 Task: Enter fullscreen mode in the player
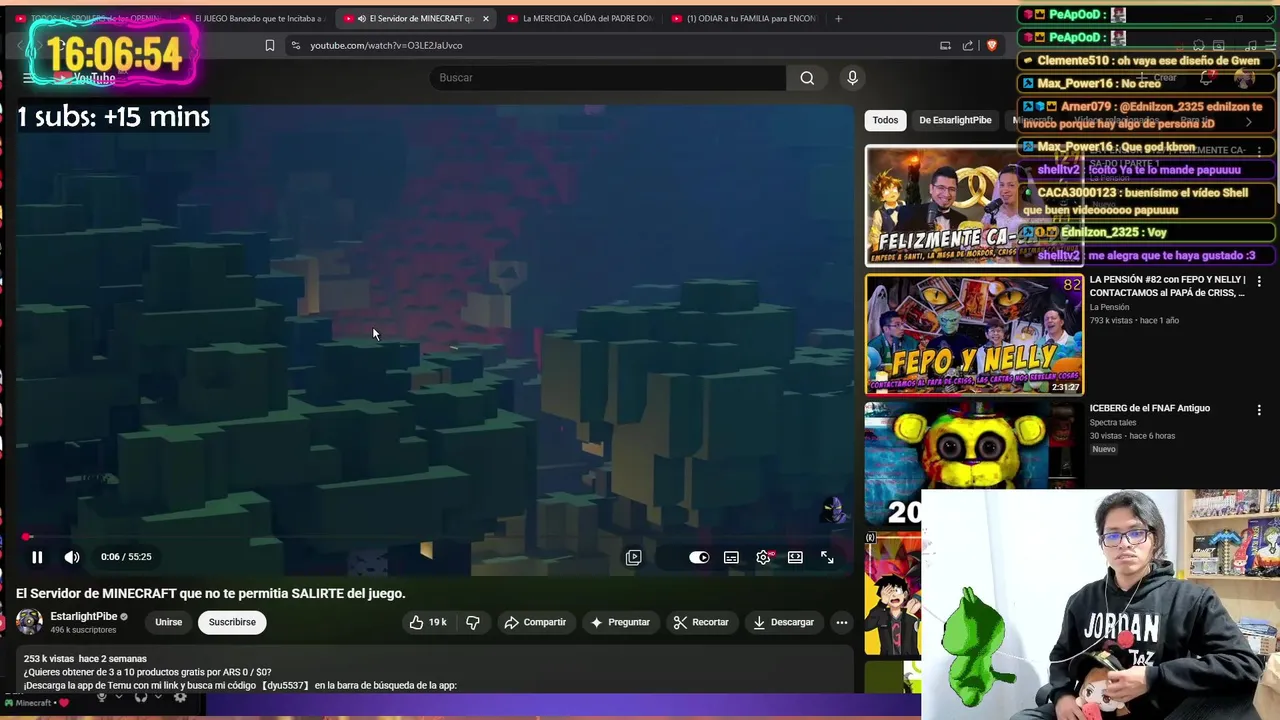(x=827, y=557)
